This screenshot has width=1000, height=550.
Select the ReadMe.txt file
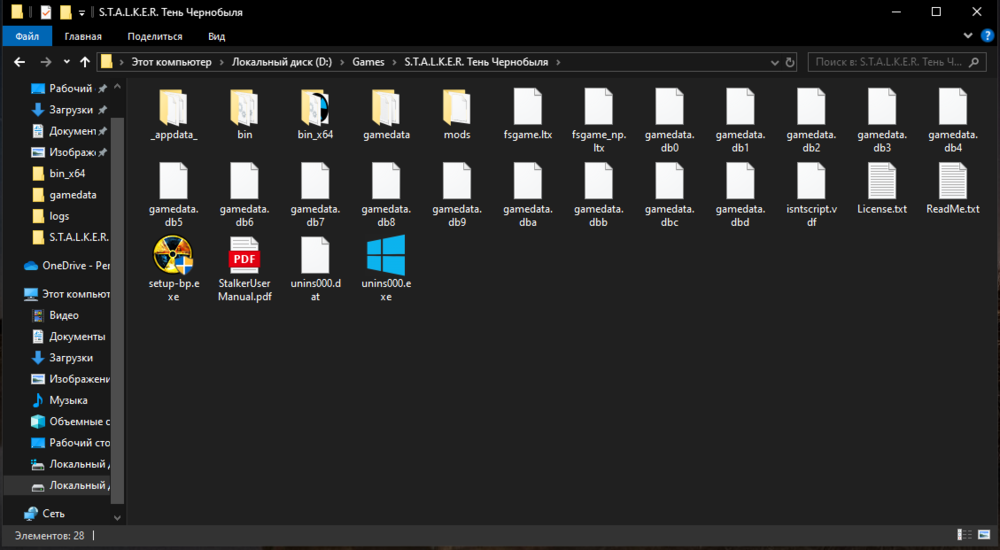pyautogui.click(x=952, y=182)
